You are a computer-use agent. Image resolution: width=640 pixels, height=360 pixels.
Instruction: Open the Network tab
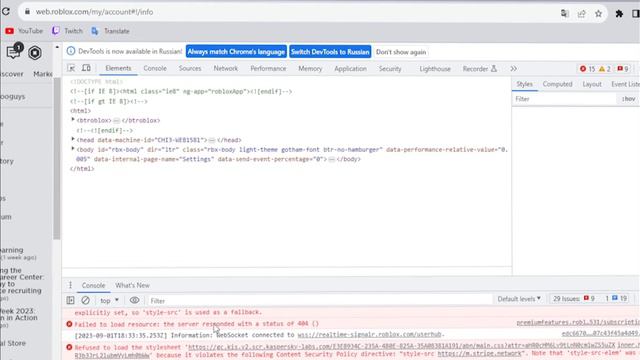coord(226,68)
